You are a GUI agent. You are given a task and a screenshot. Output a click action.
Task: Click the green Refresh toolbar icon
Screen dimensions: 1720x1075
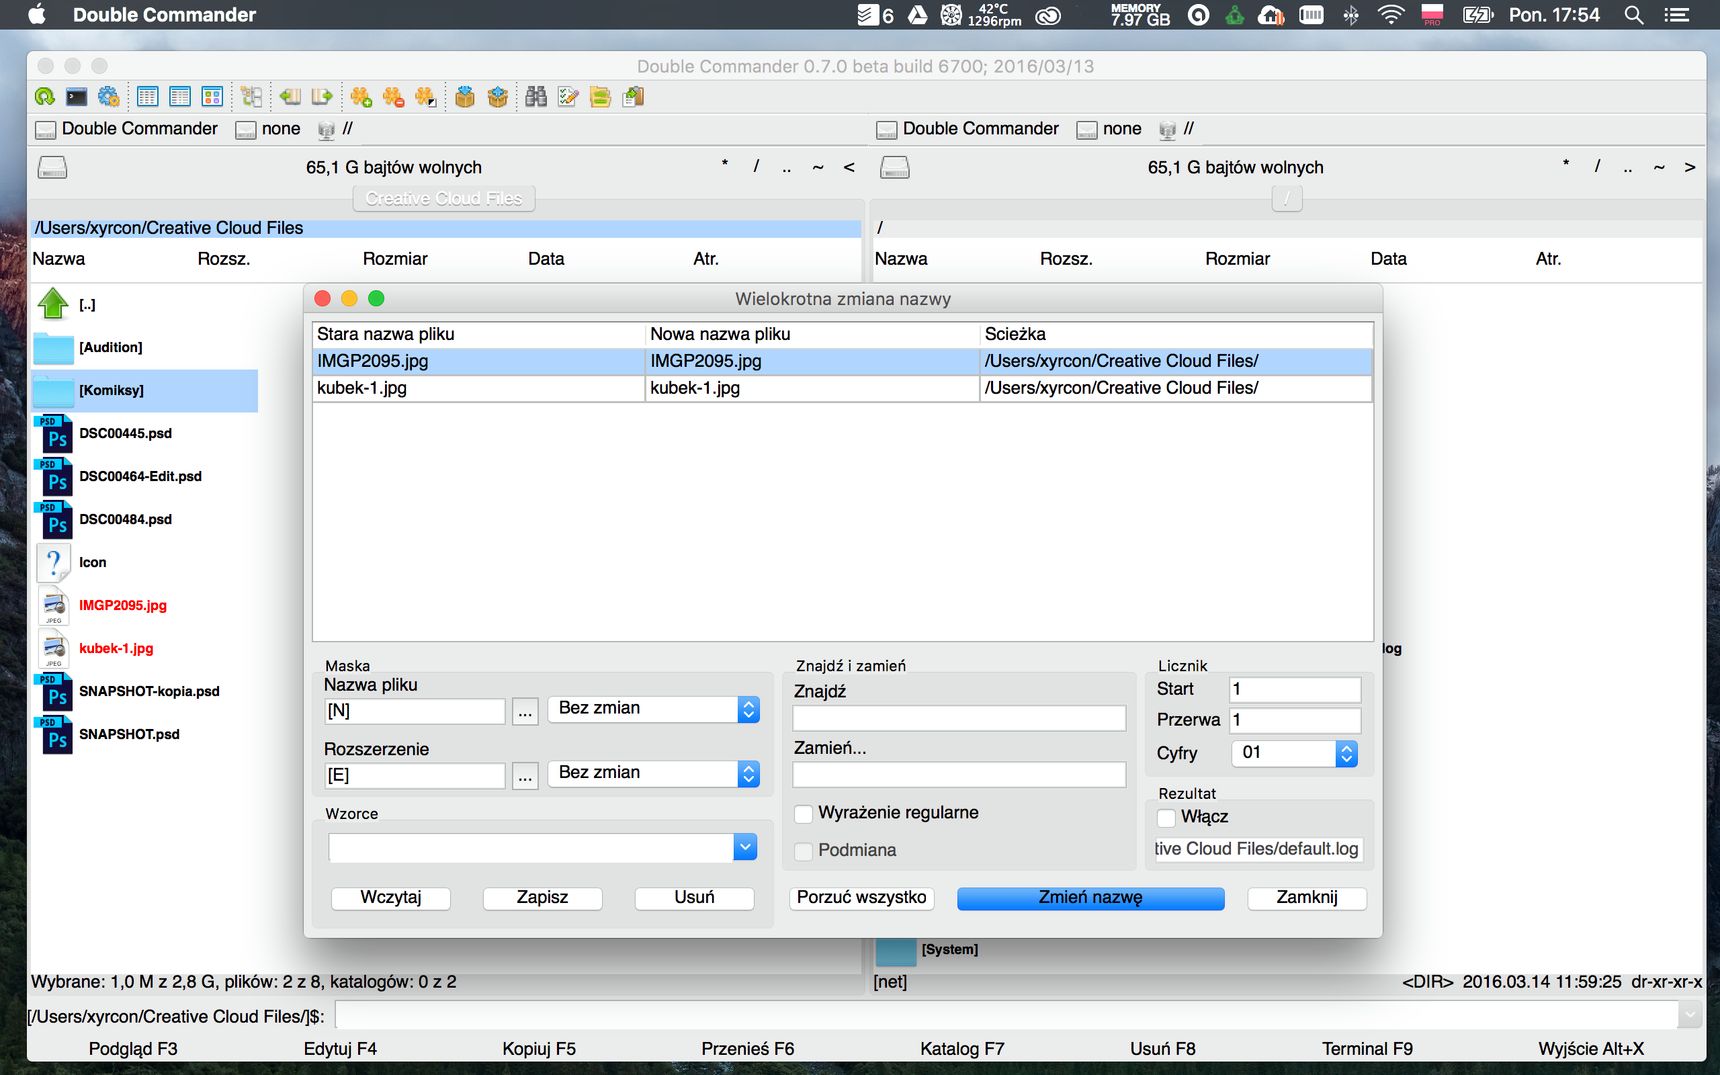(x=45, y=97)
